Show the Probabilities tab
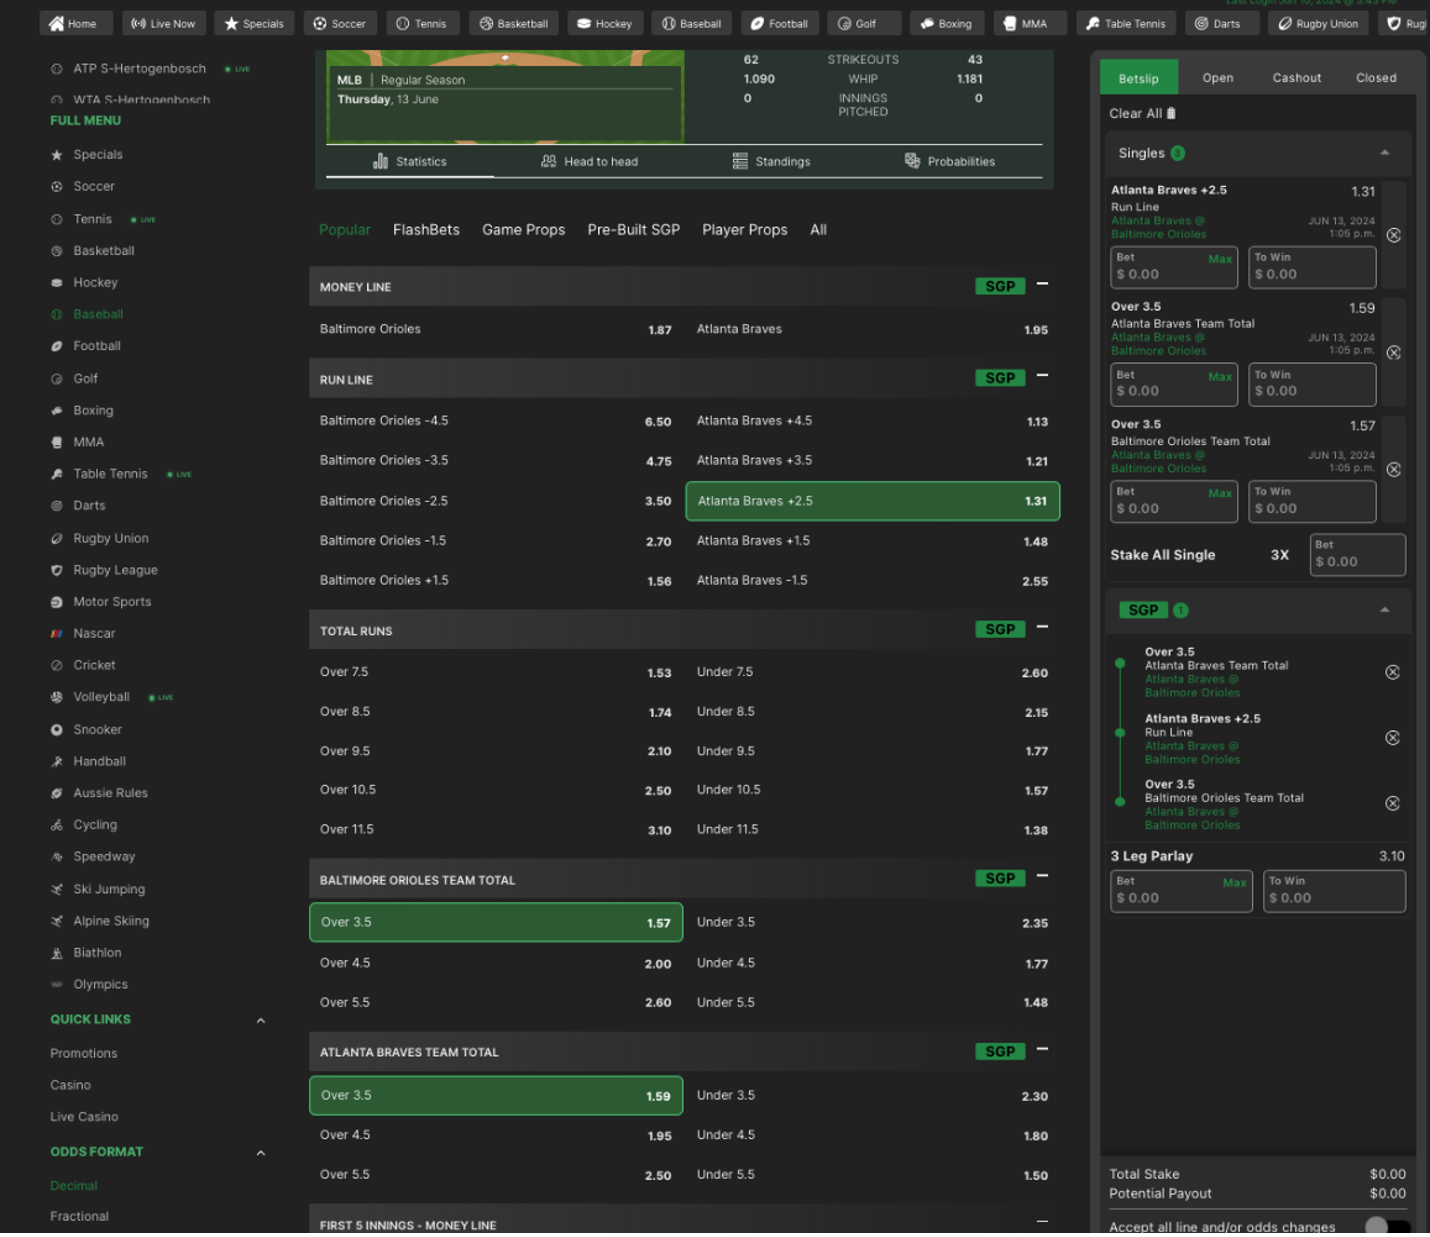1430x1237 pixels. [950, 162]
